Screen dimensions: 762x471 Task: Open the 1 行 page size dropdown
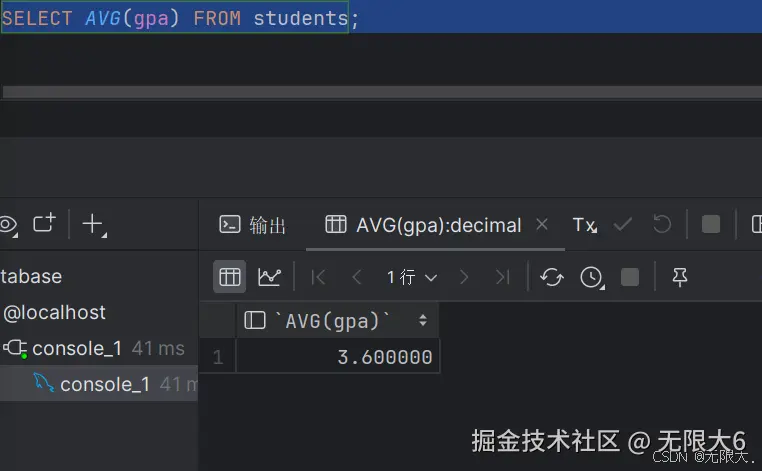pyautogui.click(x=412, y=278)
